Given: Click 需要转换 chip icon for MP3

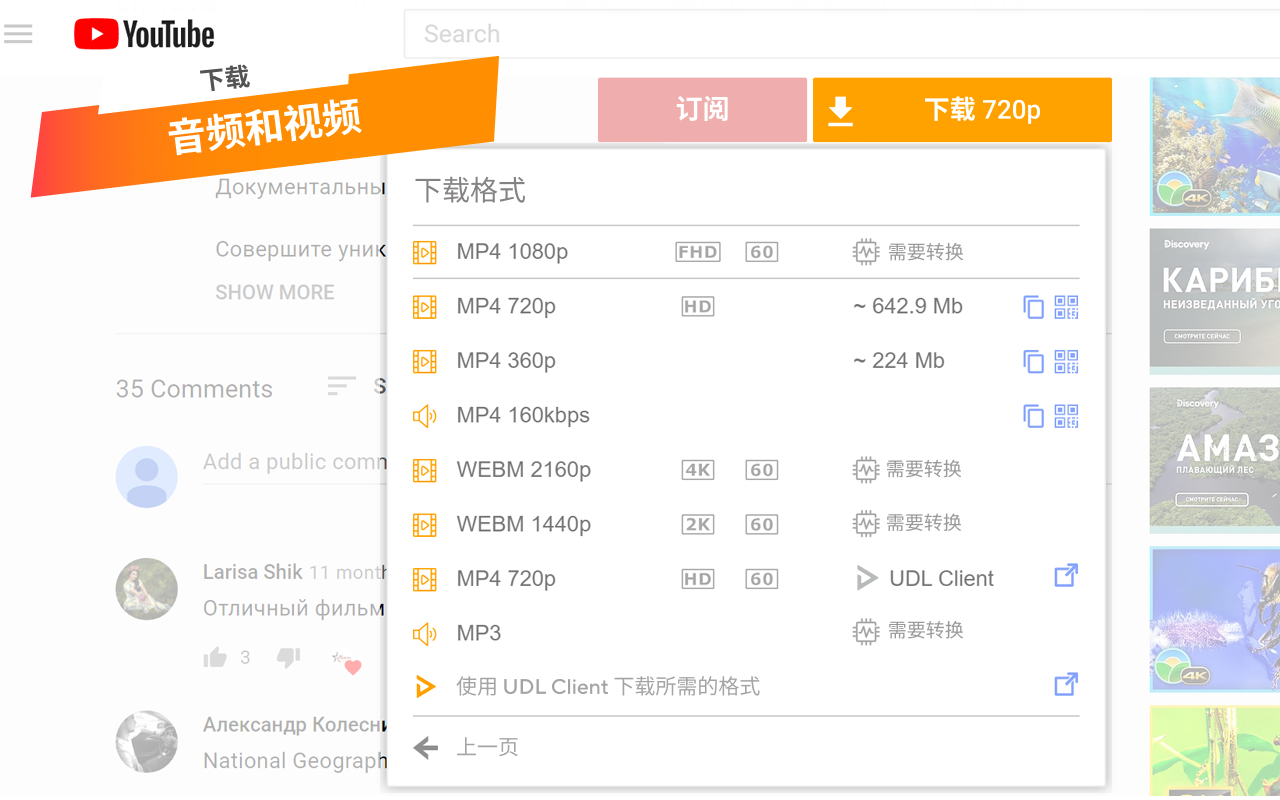Looking at the screenshot, I should coord(865,632).
